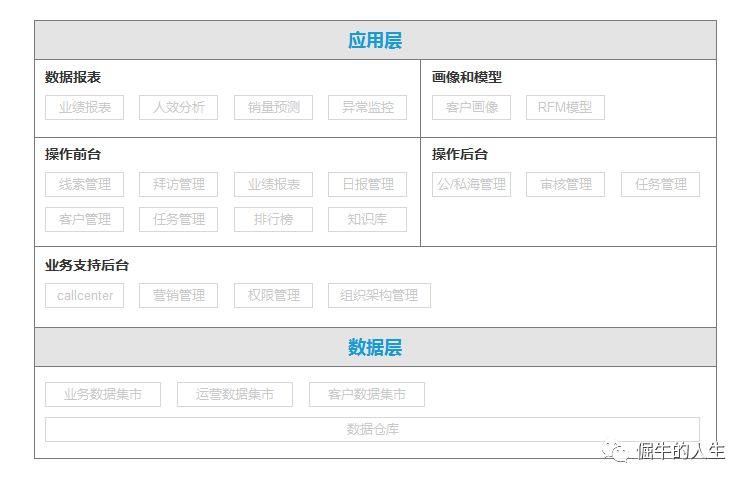Open the 销量预测 box
750x484 pixels.
274,107
